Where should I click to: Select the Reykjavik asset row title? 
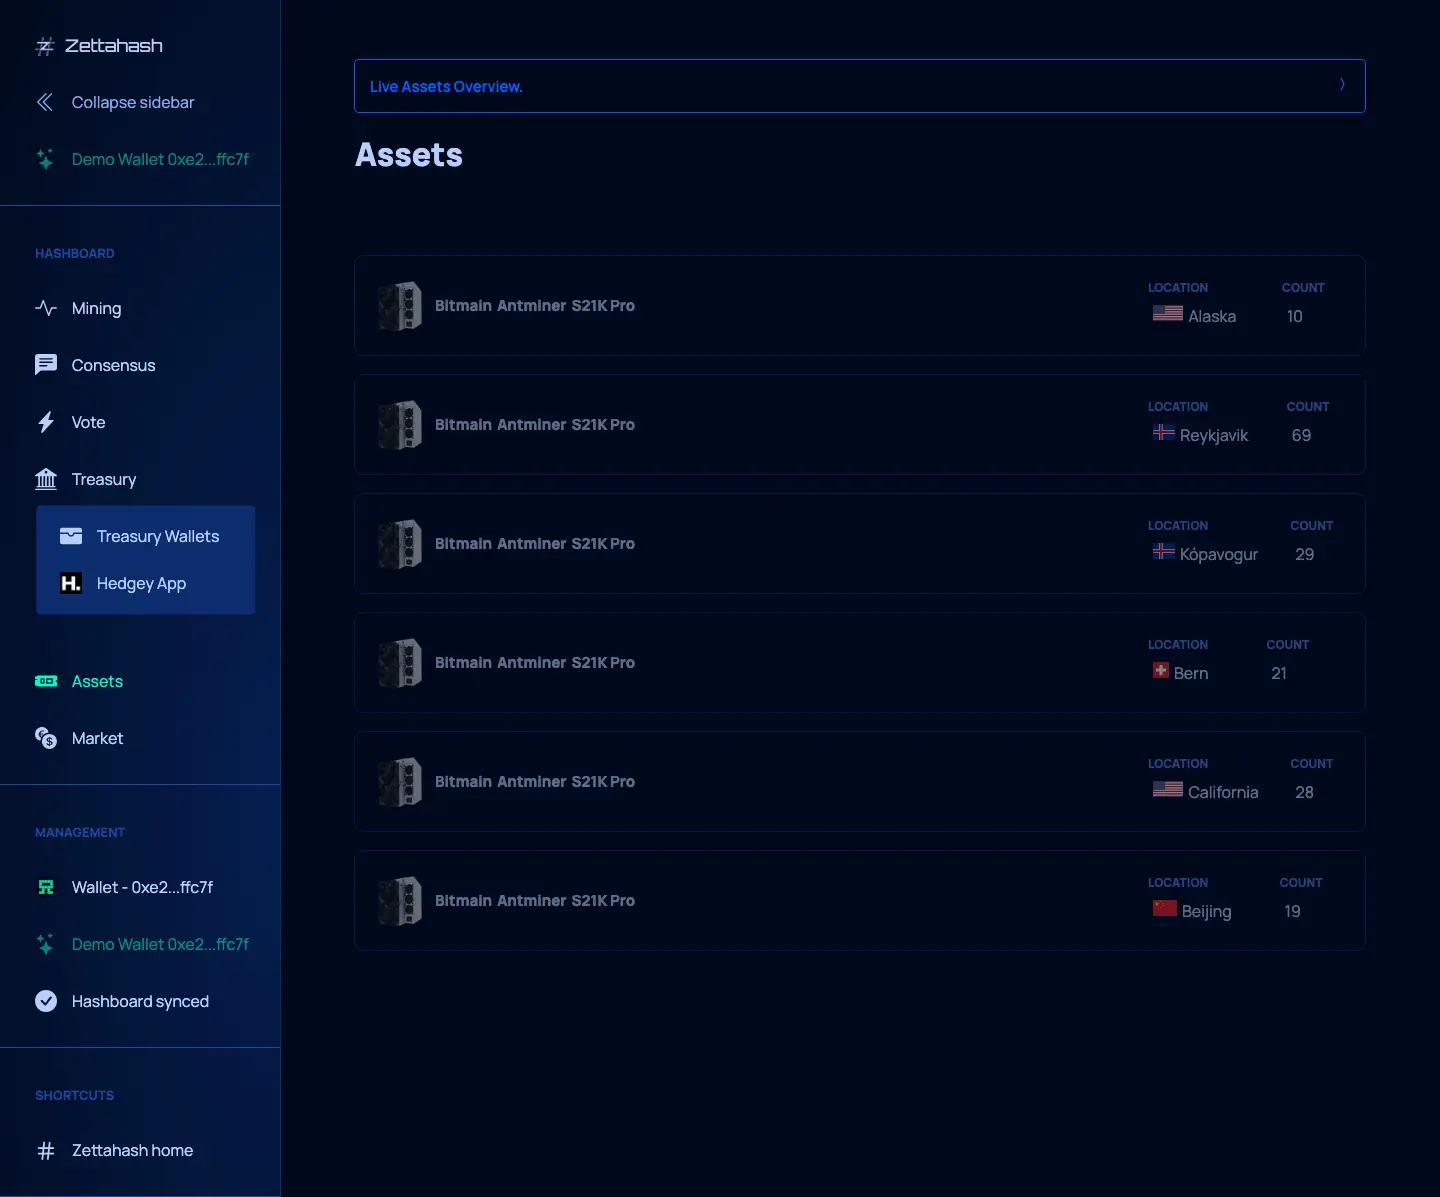click(x=535, y=425)
